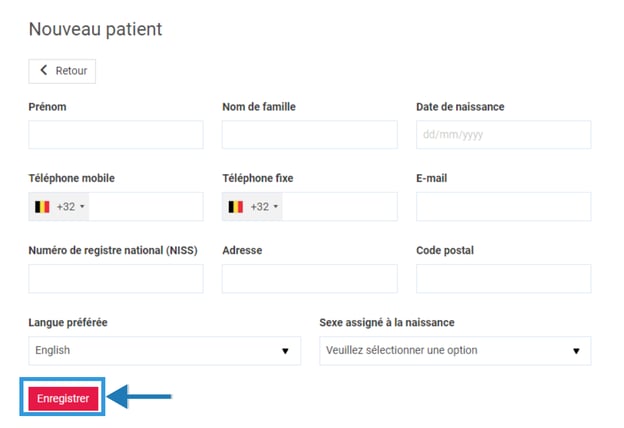
Task: Click the back chevron icon in Retour
Action: [x=44, y=71]
